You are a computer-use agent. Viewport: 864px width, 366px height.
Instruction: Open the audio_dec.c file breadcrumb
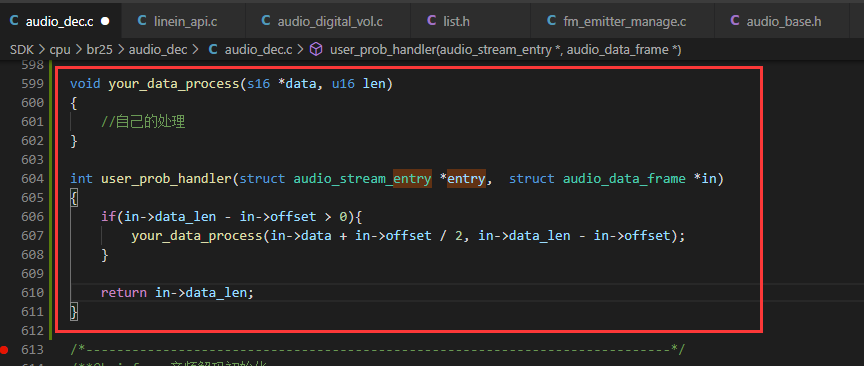[x=258, y=50]
